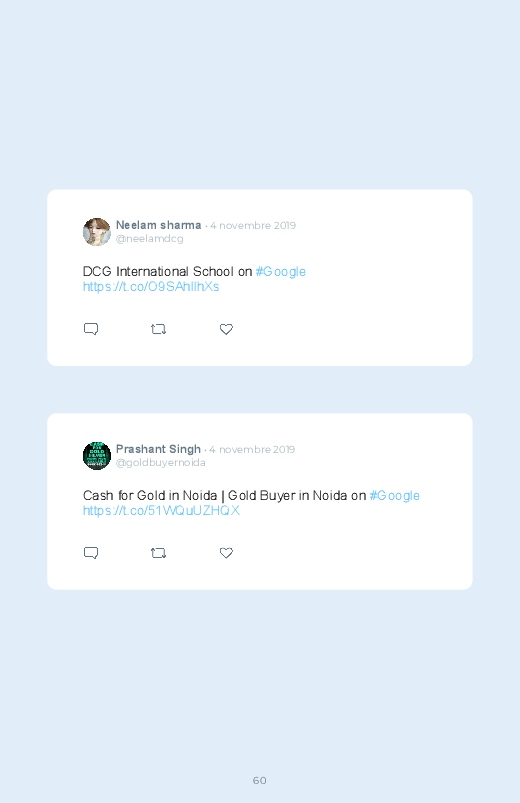This screenshot has height=803, width=520.
Task: Like the DCG International School tweet
Action: pos(226,329)
